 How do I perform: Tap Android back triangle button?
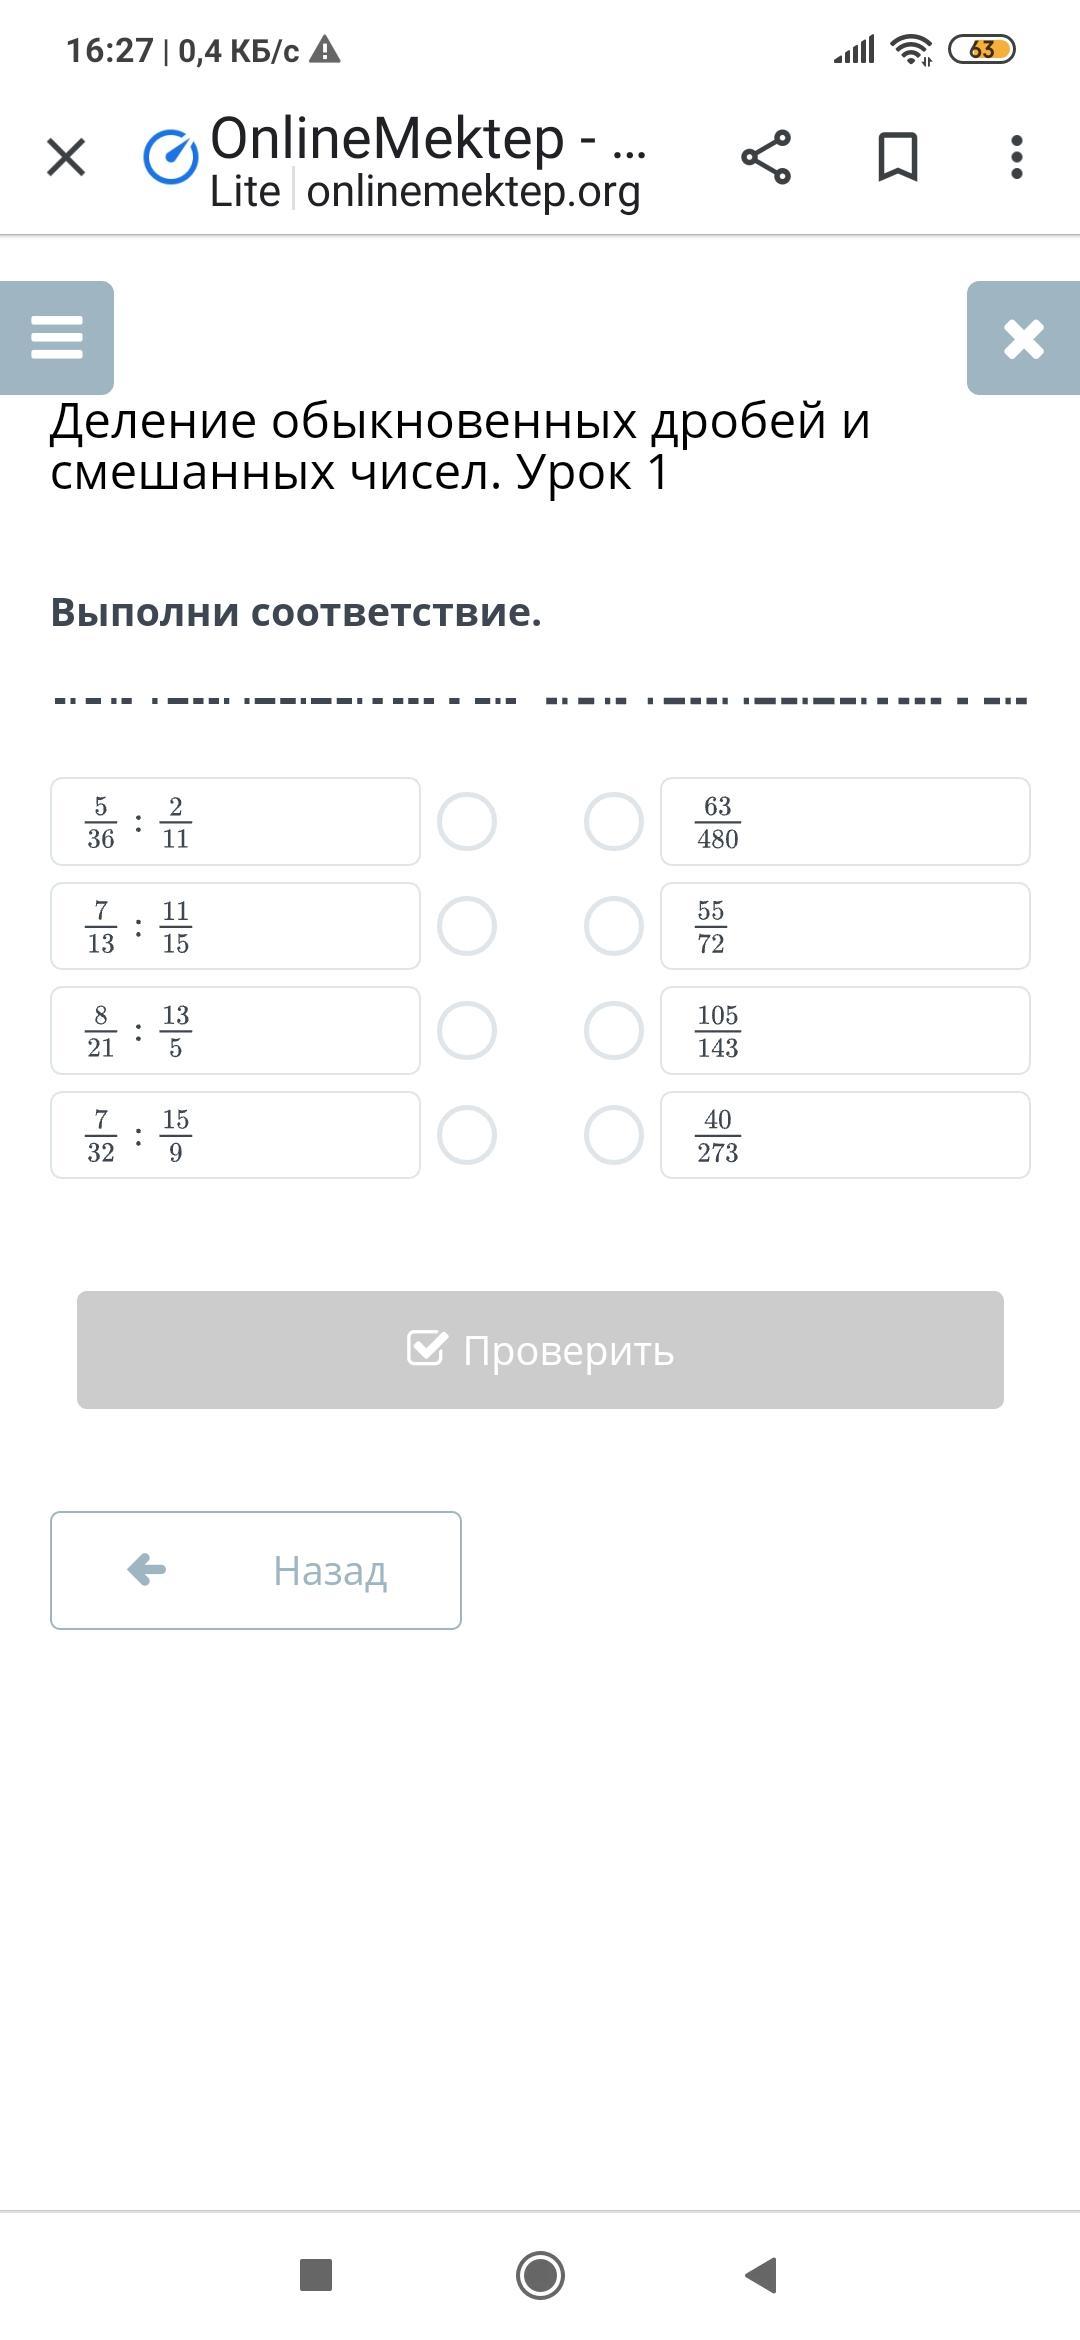click(762, 2275)
